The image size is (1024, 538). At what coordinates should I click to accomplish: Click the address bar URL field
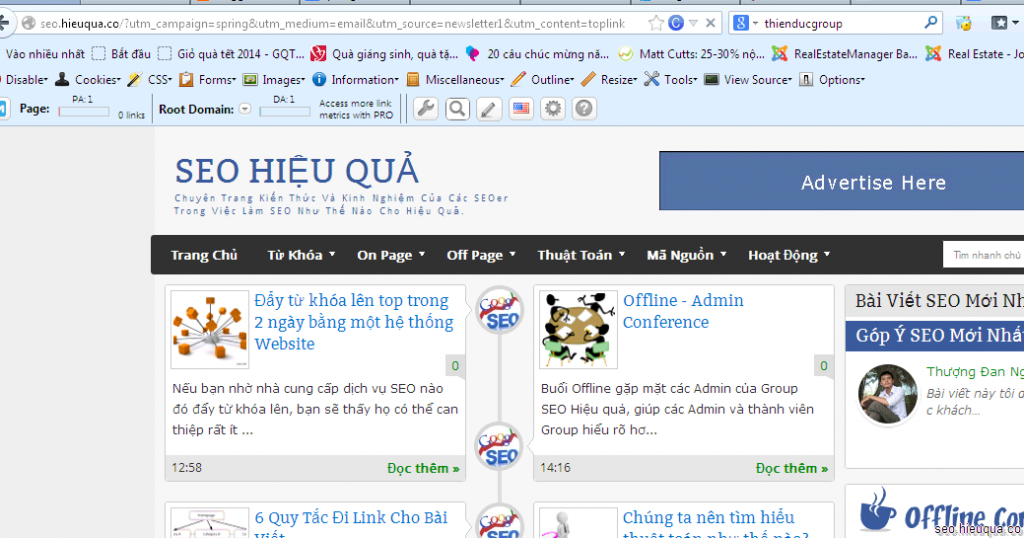tap(333, 24)
